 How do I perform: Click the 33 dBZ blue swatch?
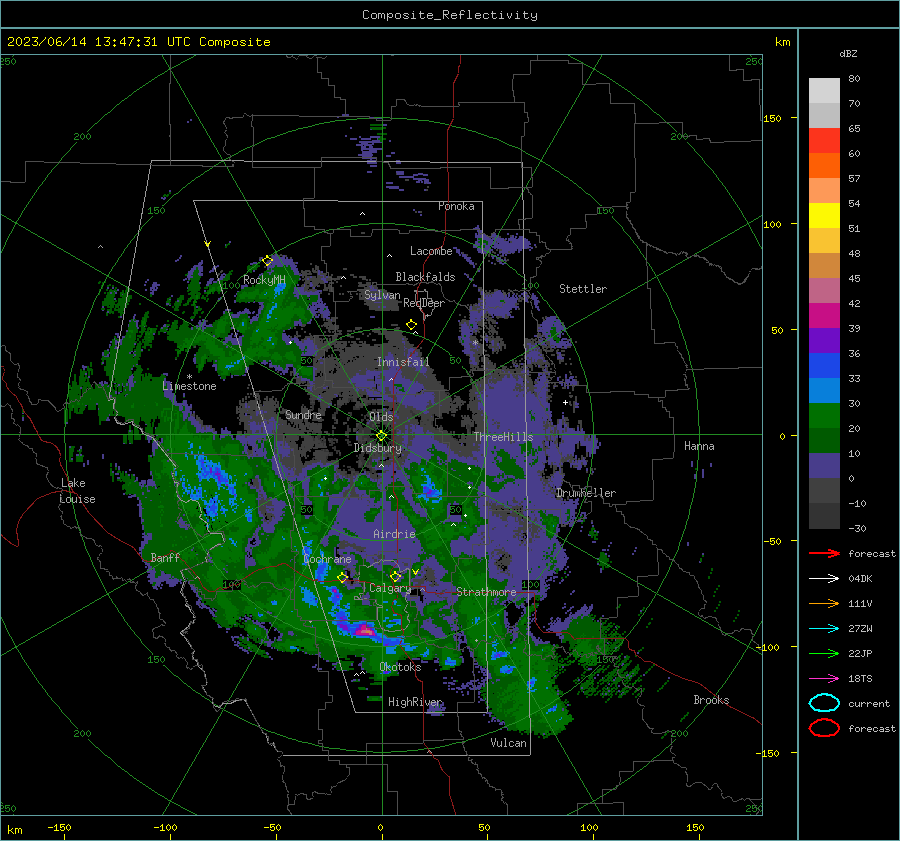(x=824, y=366)
